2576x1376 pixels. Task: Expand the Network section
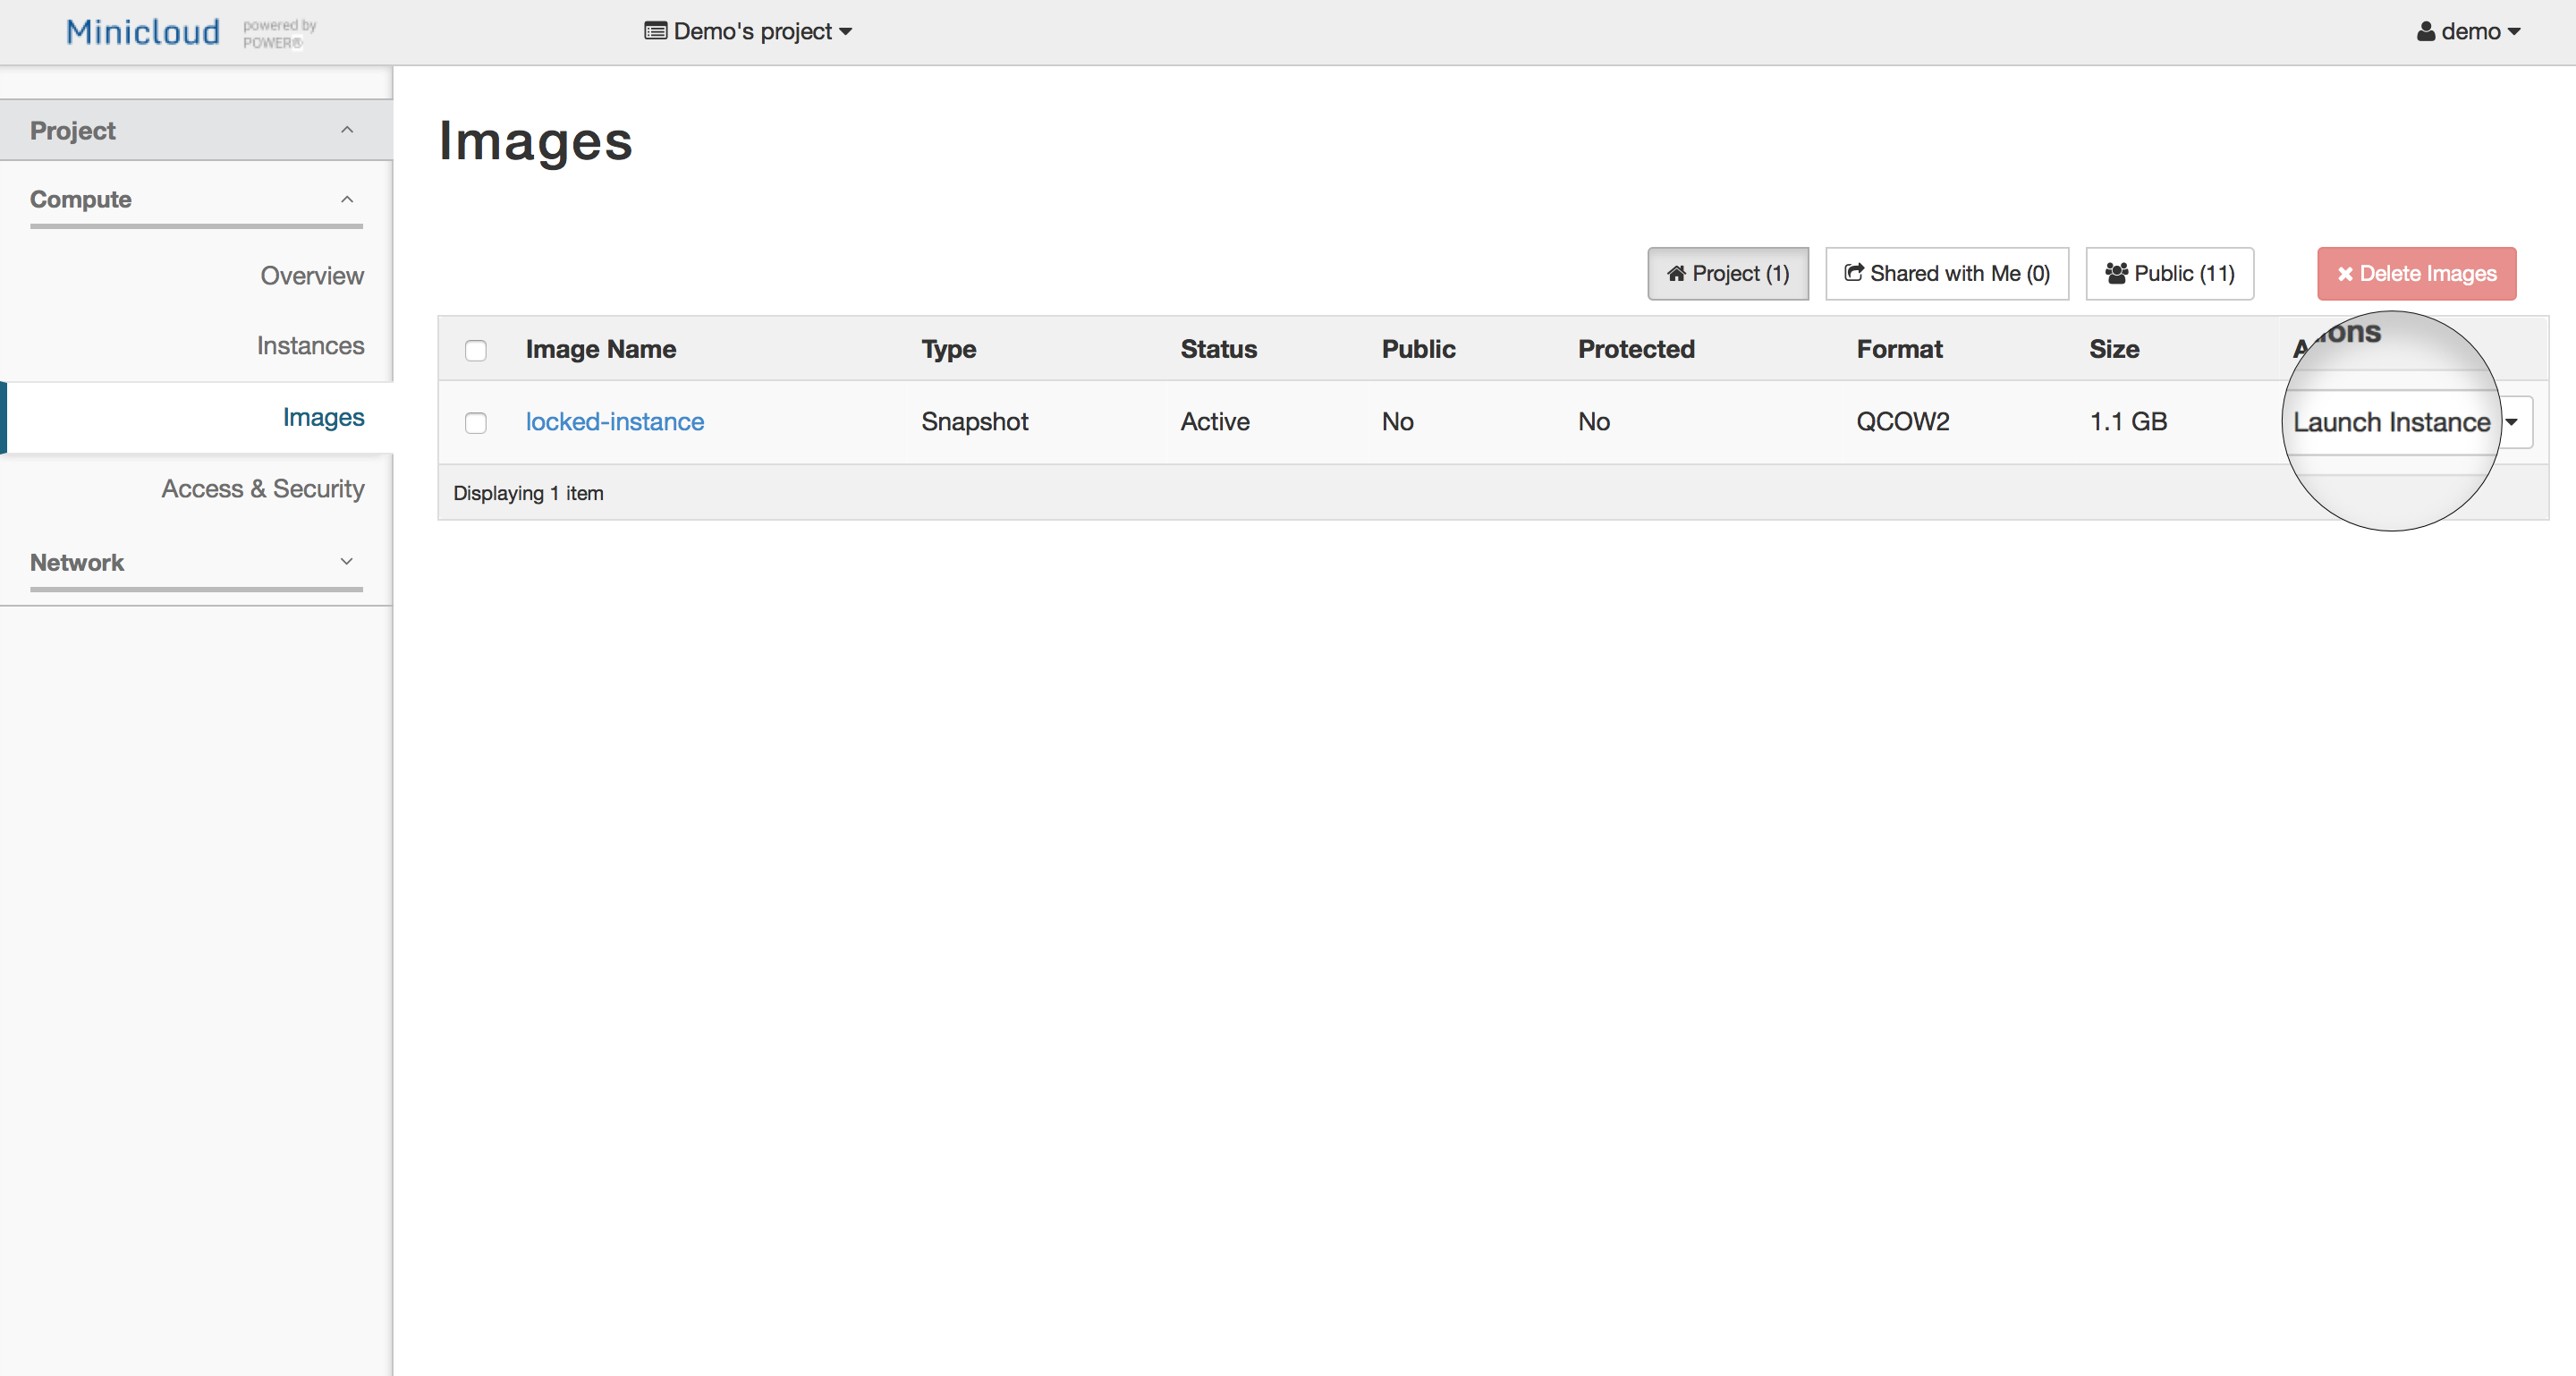coord(346,562)
